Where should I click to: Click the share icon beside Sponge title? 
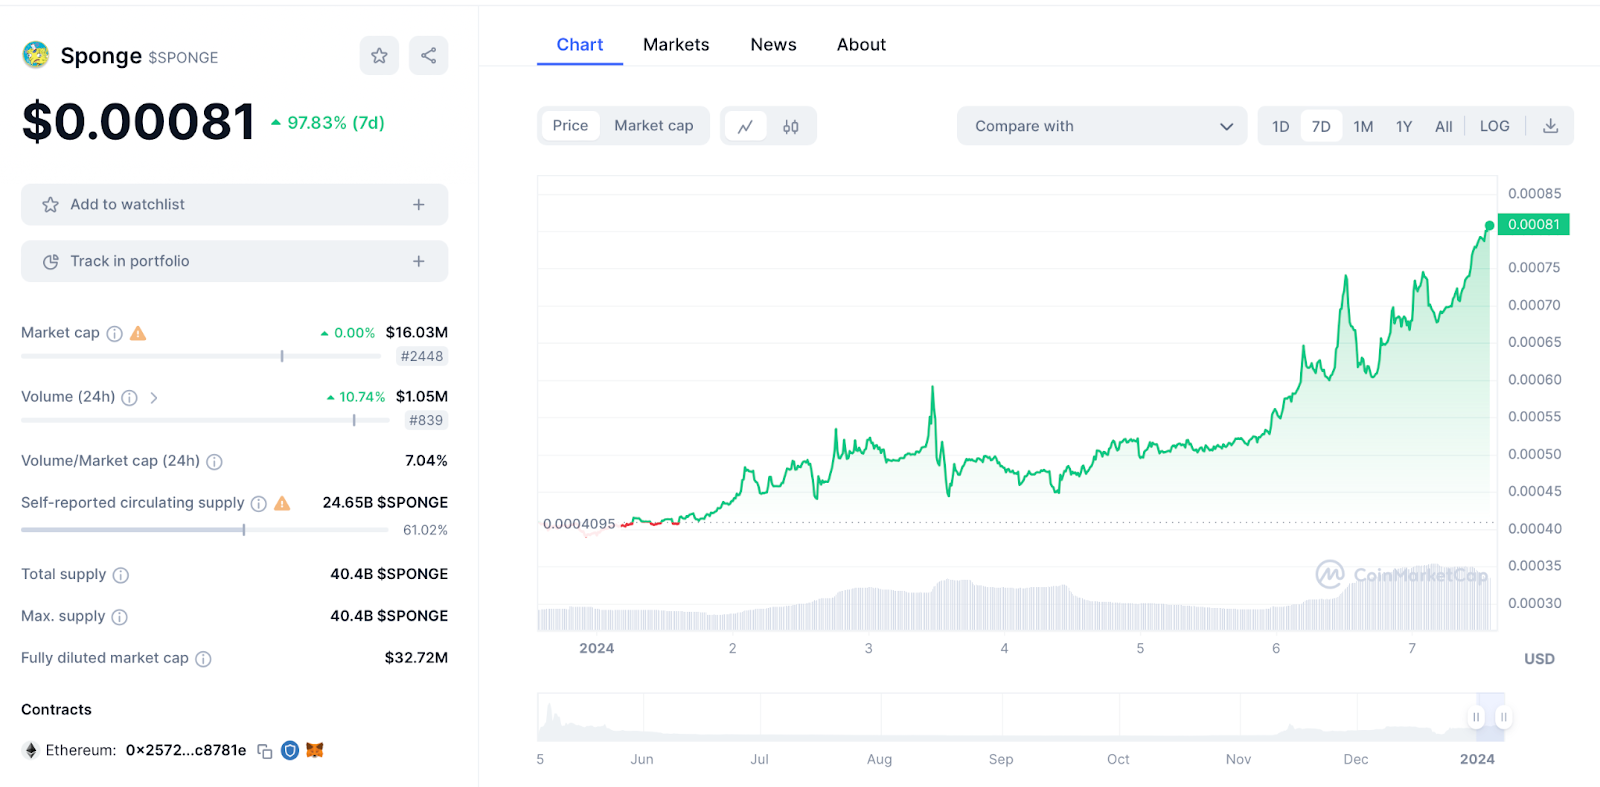429,56
